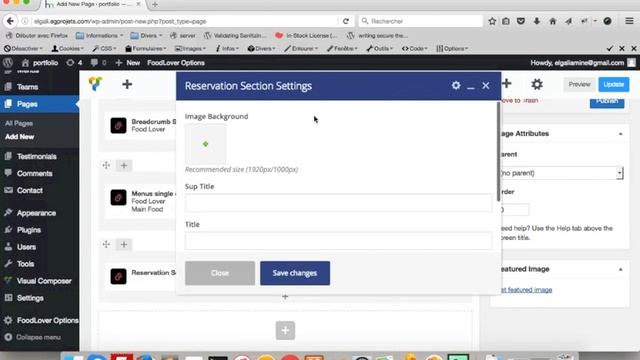The image size is (640, 360).
Task: Open the Outils developer toolbar dropdown
Action: coord(380,49)
